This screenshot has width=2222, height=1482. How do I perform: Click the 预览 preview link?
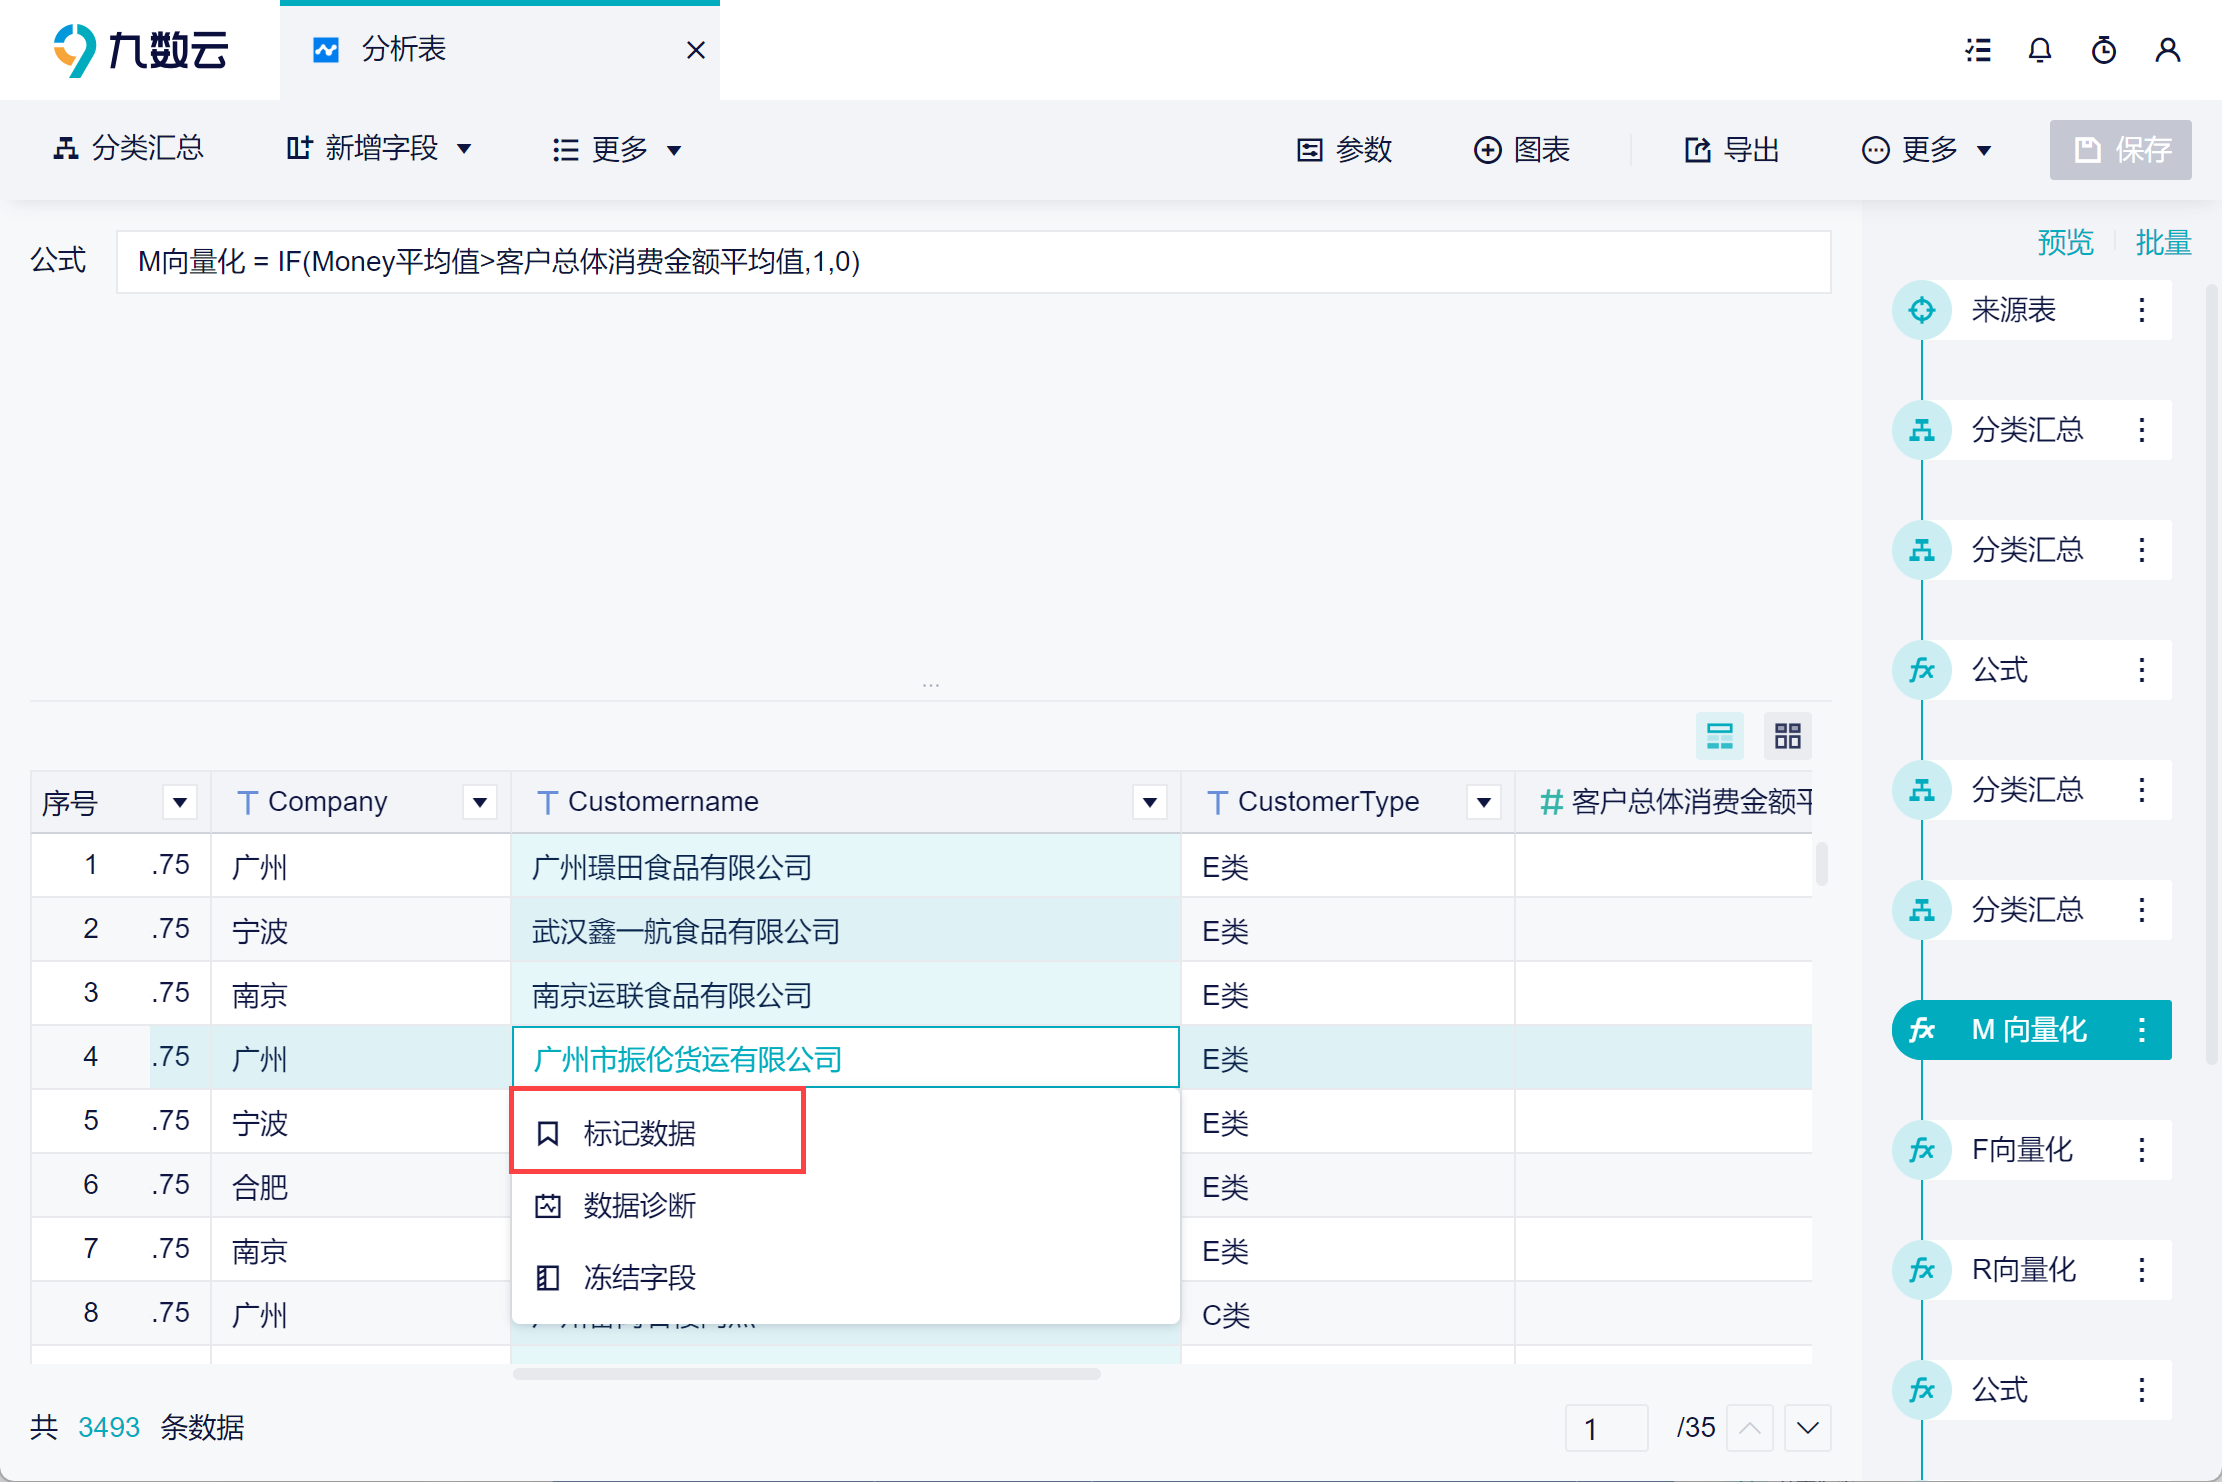click(2065, 242)
